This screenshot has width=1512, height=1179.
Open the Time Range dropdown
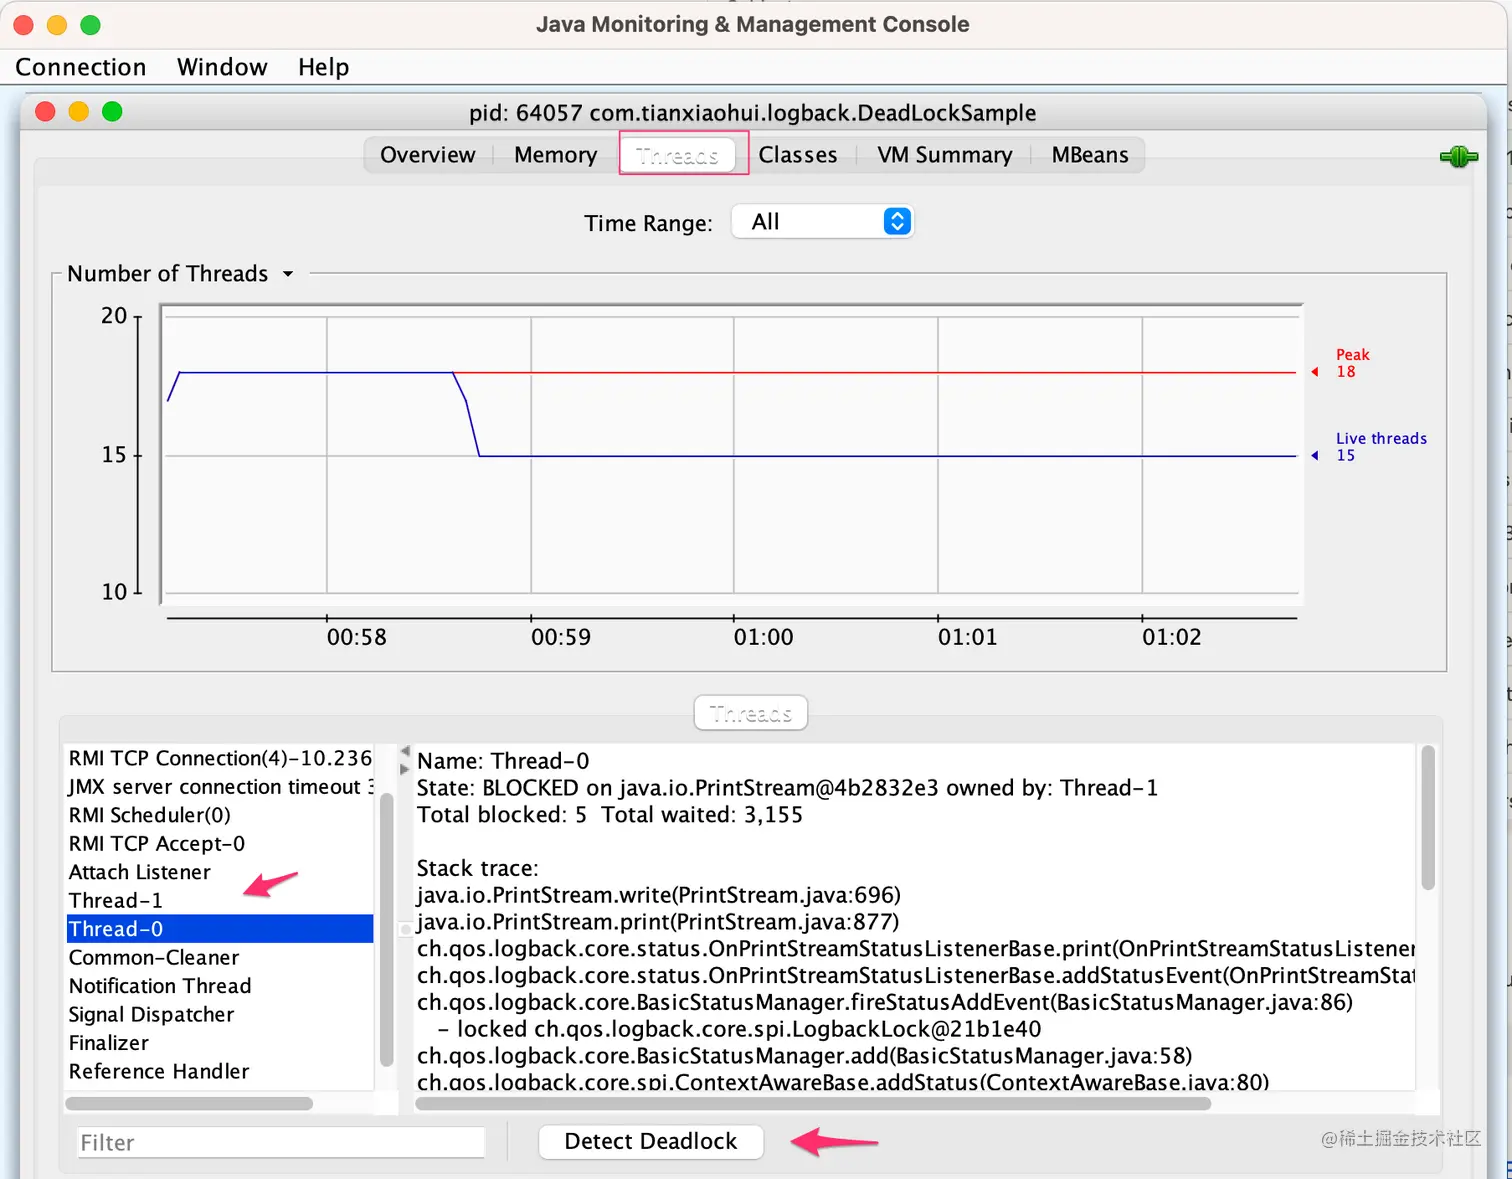point(823,222)
